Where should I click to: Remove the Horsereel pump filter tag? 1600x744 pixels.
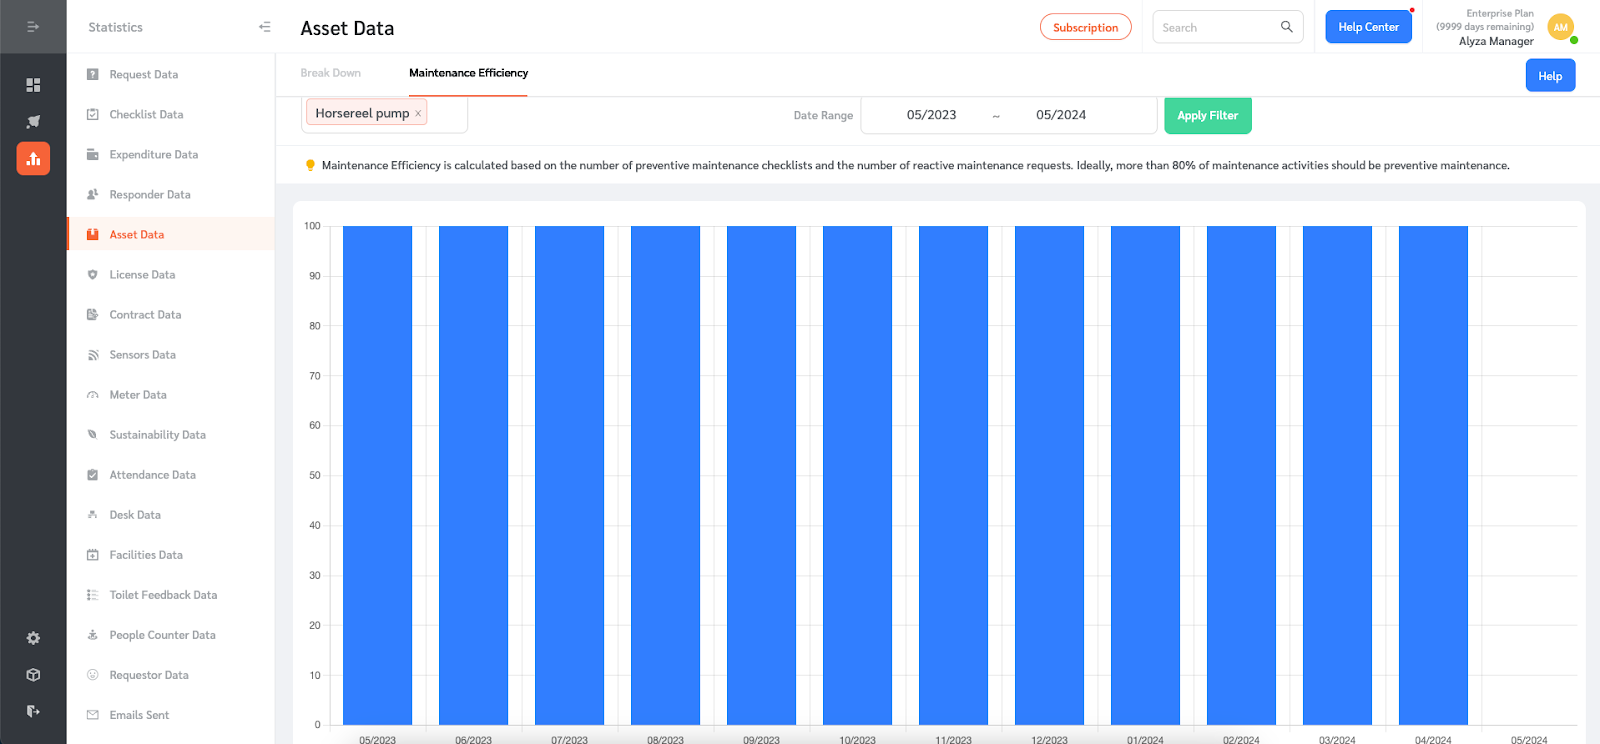pos(418,114)
